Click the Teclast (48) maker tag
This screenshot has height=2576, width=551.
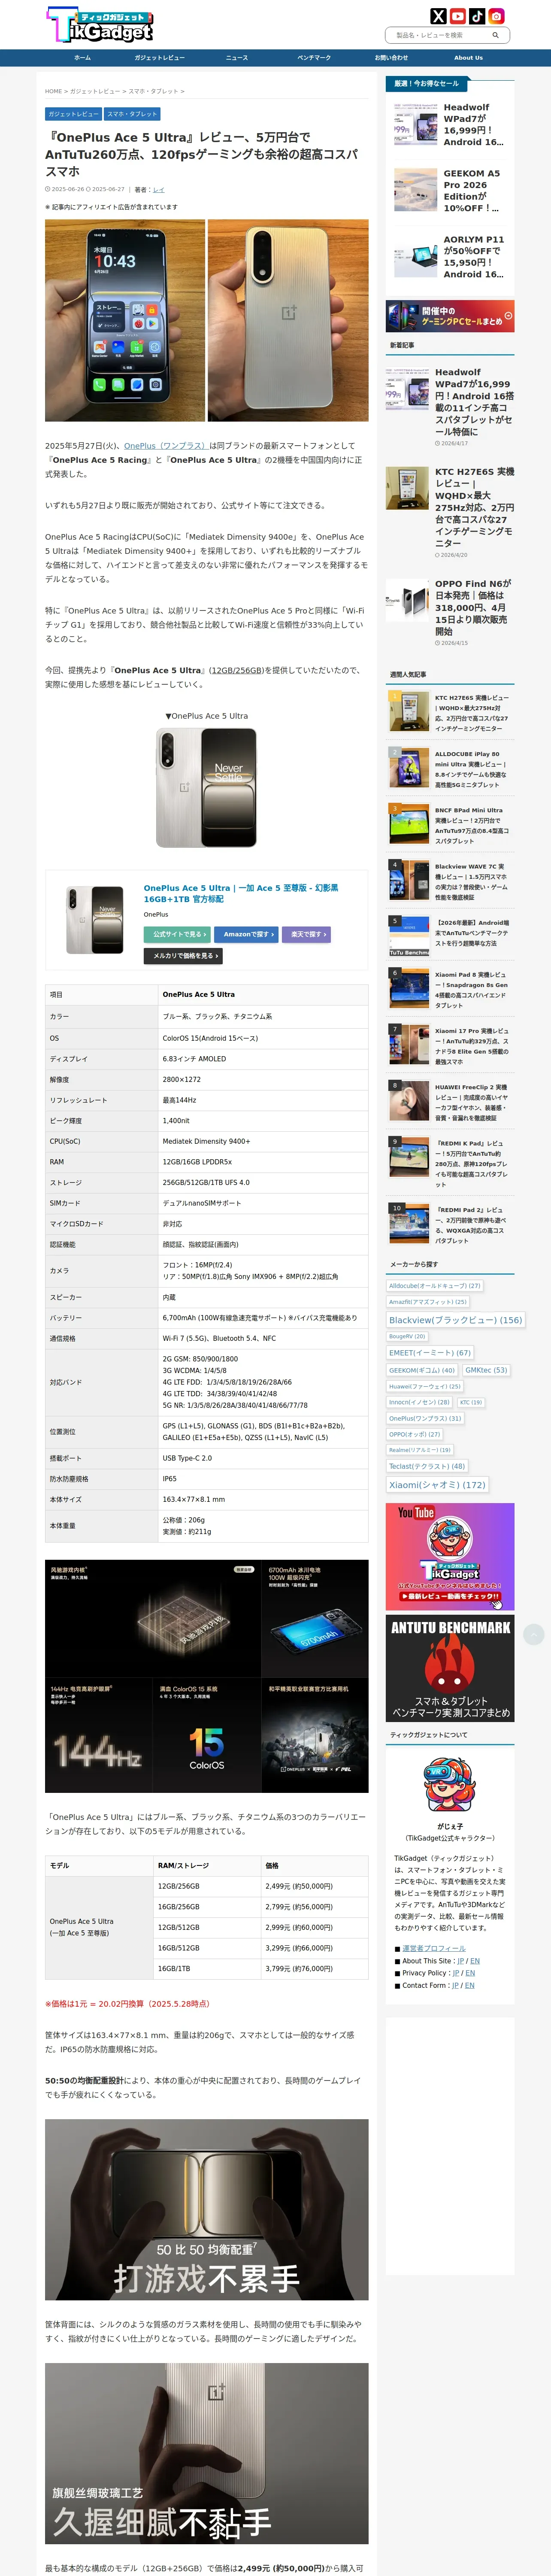[427, 1466]
